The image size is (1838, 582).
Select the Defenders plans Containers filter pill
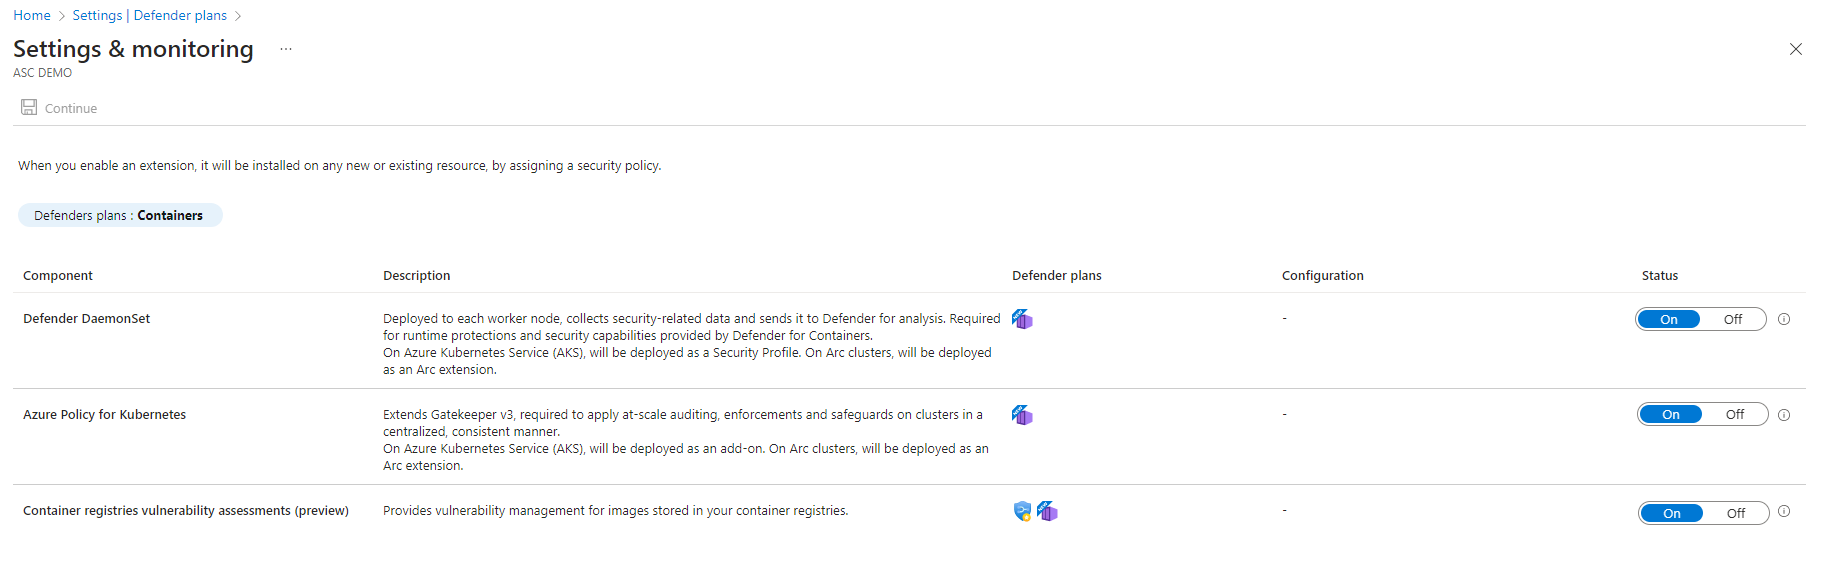coord(120,215)
